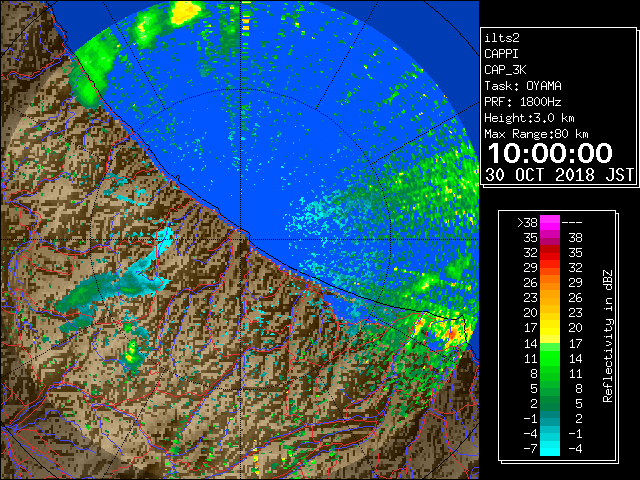Screen dimensions: 640x480
Task: Click the yellow 17–20 dBZ legend band
Action: [550, 328]
